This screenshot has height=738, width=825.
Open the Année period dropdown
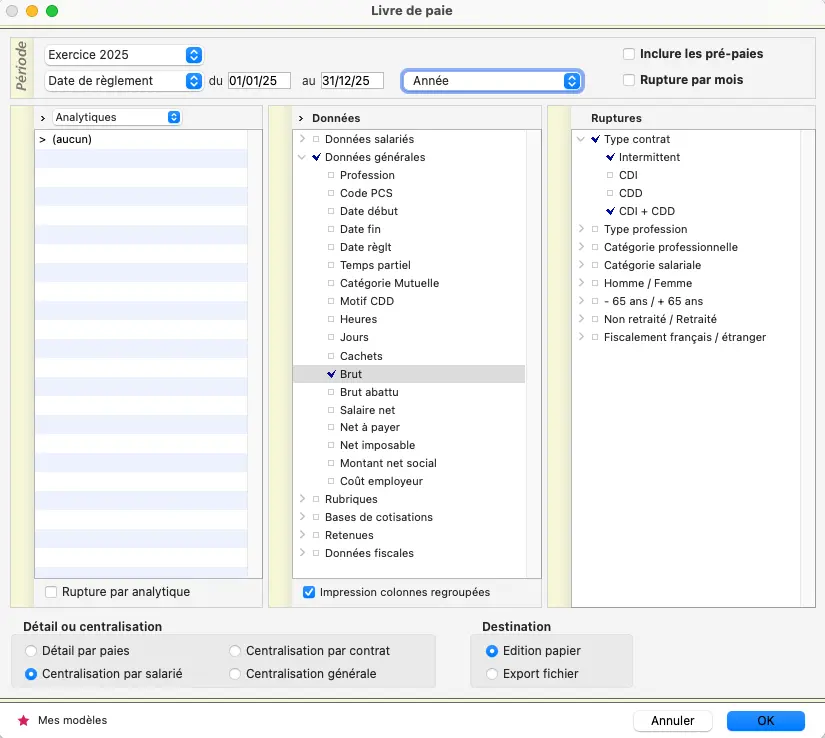coord(492,81)
